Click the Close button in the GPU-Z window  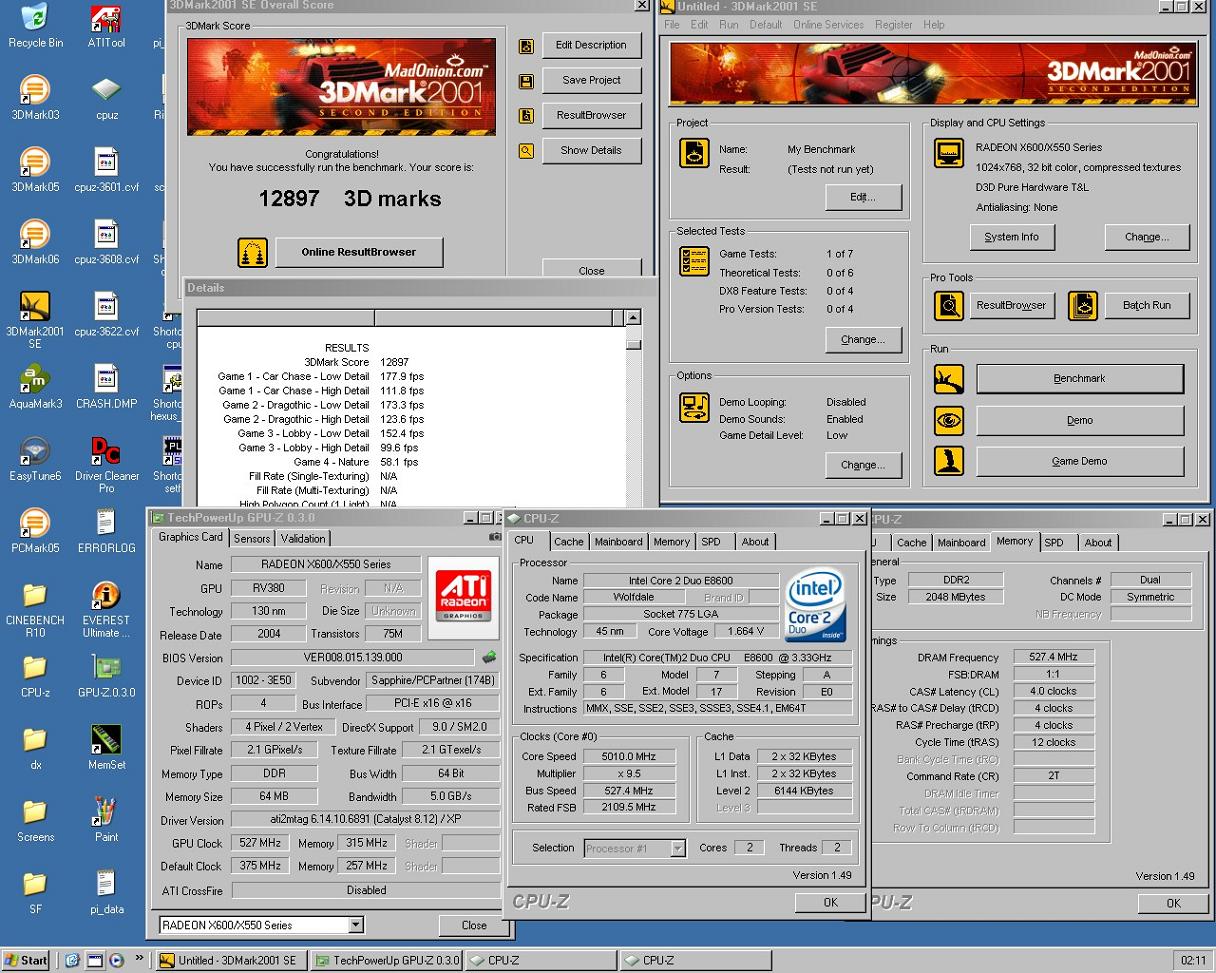click(x=474, y=925)
